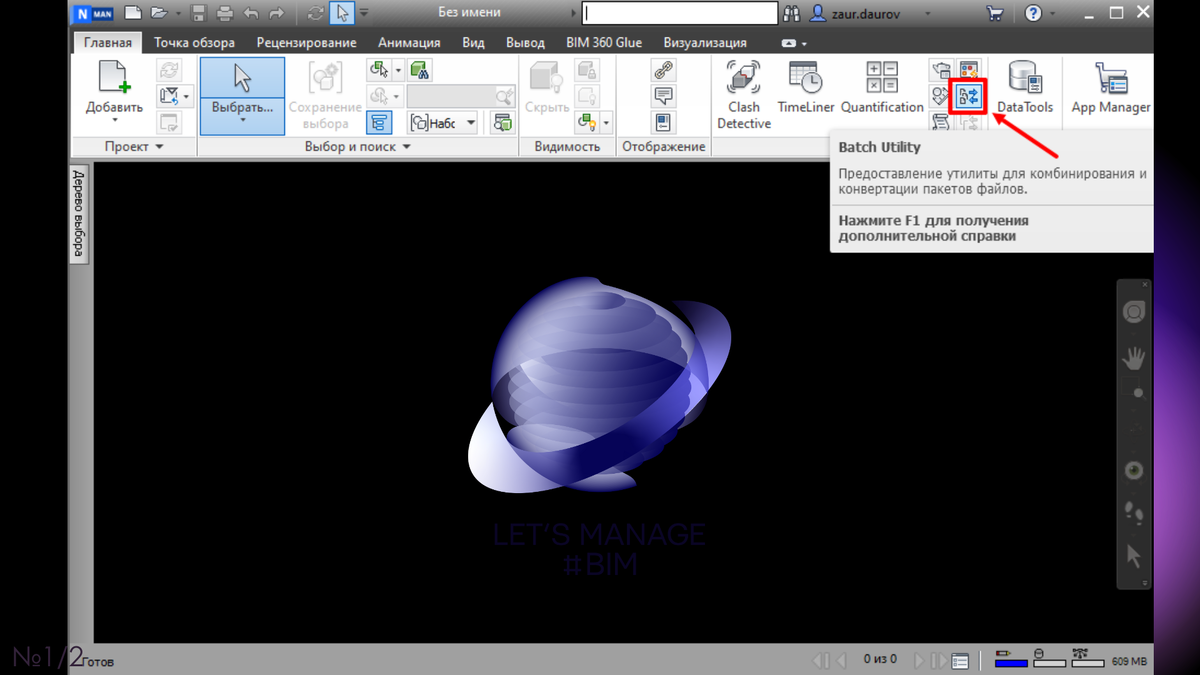This screenshot has width=1200, height=675.
Task: Click in the search input field in the title bar
Action: tap(680, 13)
